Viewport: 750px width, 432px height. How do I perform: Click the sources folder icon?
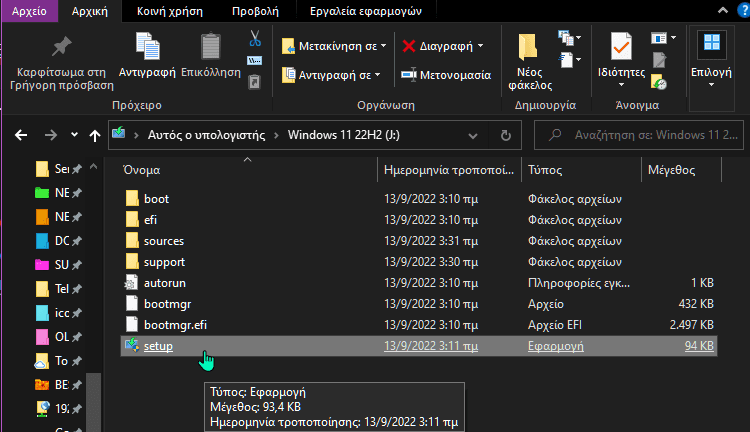[132, 241]
